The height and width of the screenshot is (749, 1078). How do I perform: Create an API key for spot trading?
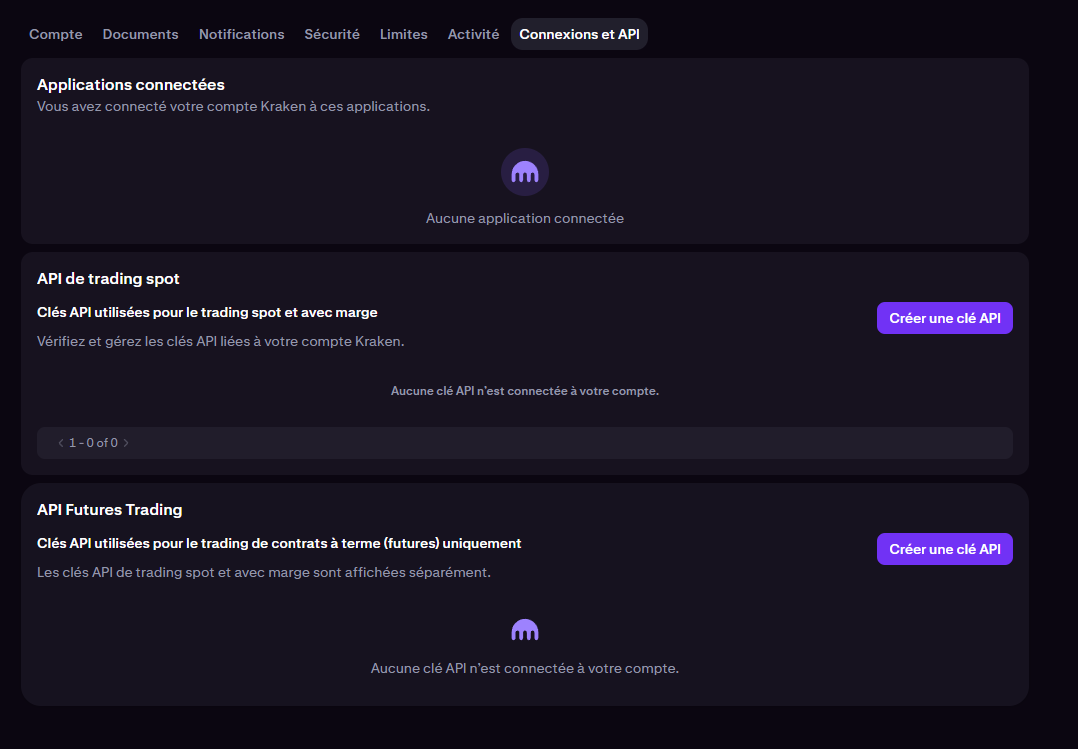coord(944,318)
